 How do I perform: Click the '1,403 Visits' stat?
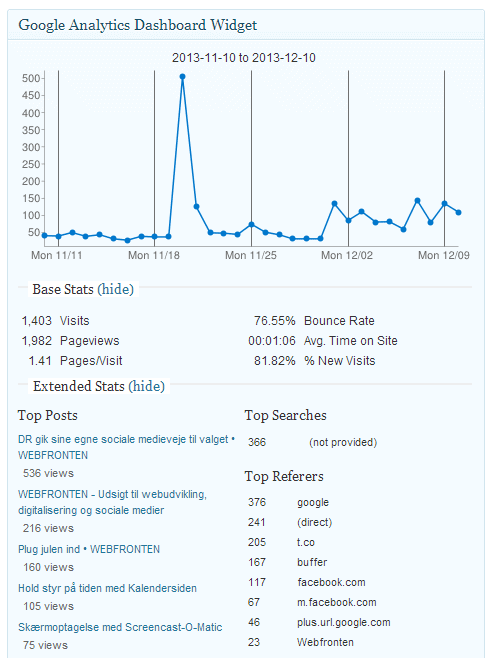(55, 321)
